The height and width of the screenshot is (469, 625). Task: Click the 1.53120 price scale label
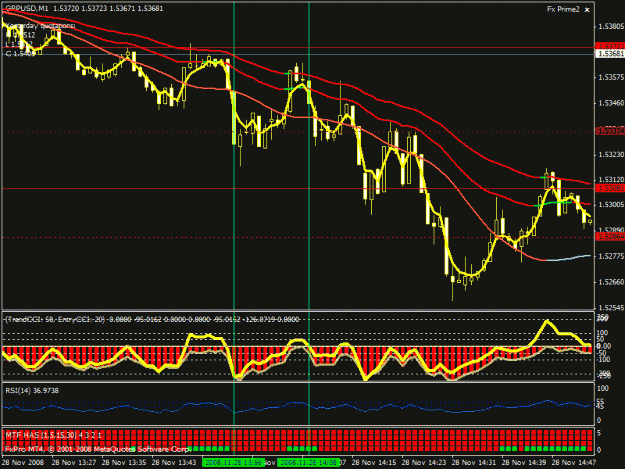click(x=611, y=180)
